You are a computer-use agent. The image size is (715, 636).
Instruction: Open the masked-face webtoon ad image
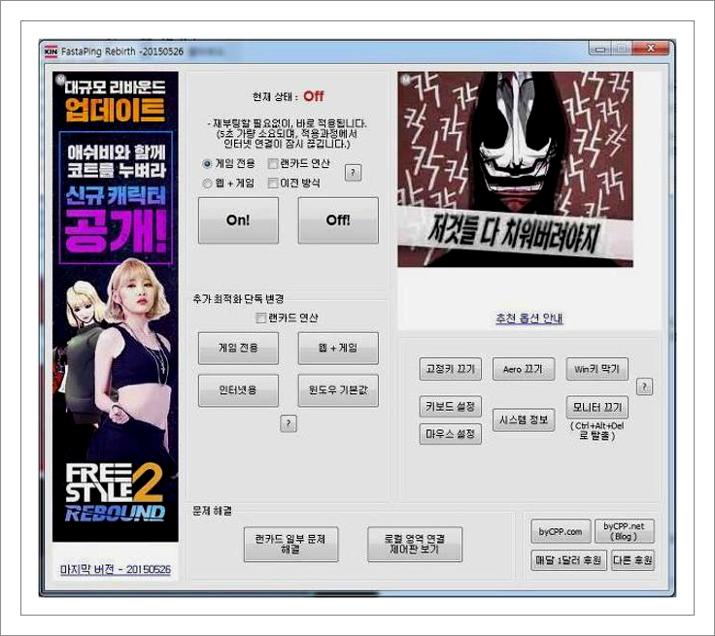(x=515, y=169)
